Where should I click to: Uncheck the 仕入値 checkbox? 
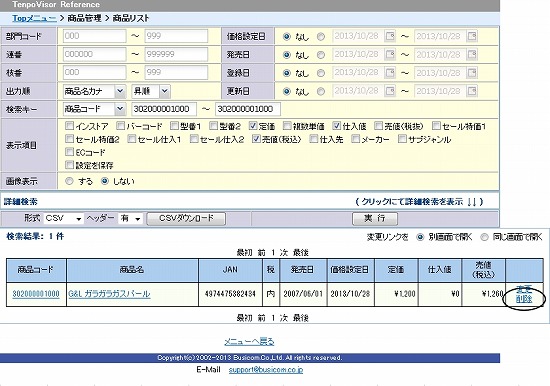point(336,126)
